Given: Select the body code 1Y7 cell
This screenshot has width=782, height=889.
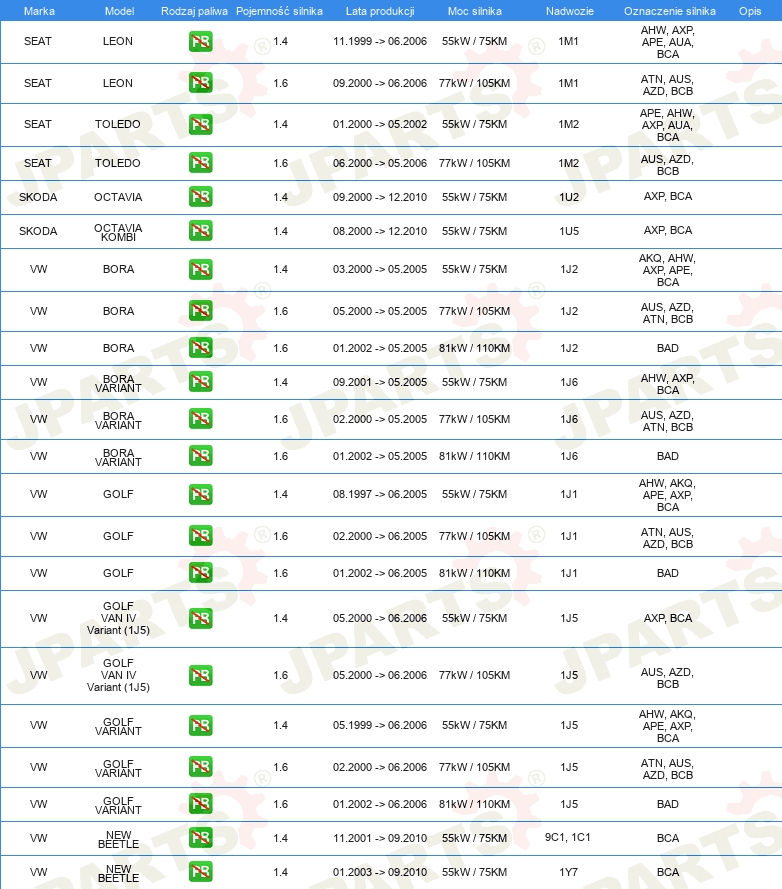Looking at the screenshot, I should pos(569,872).
